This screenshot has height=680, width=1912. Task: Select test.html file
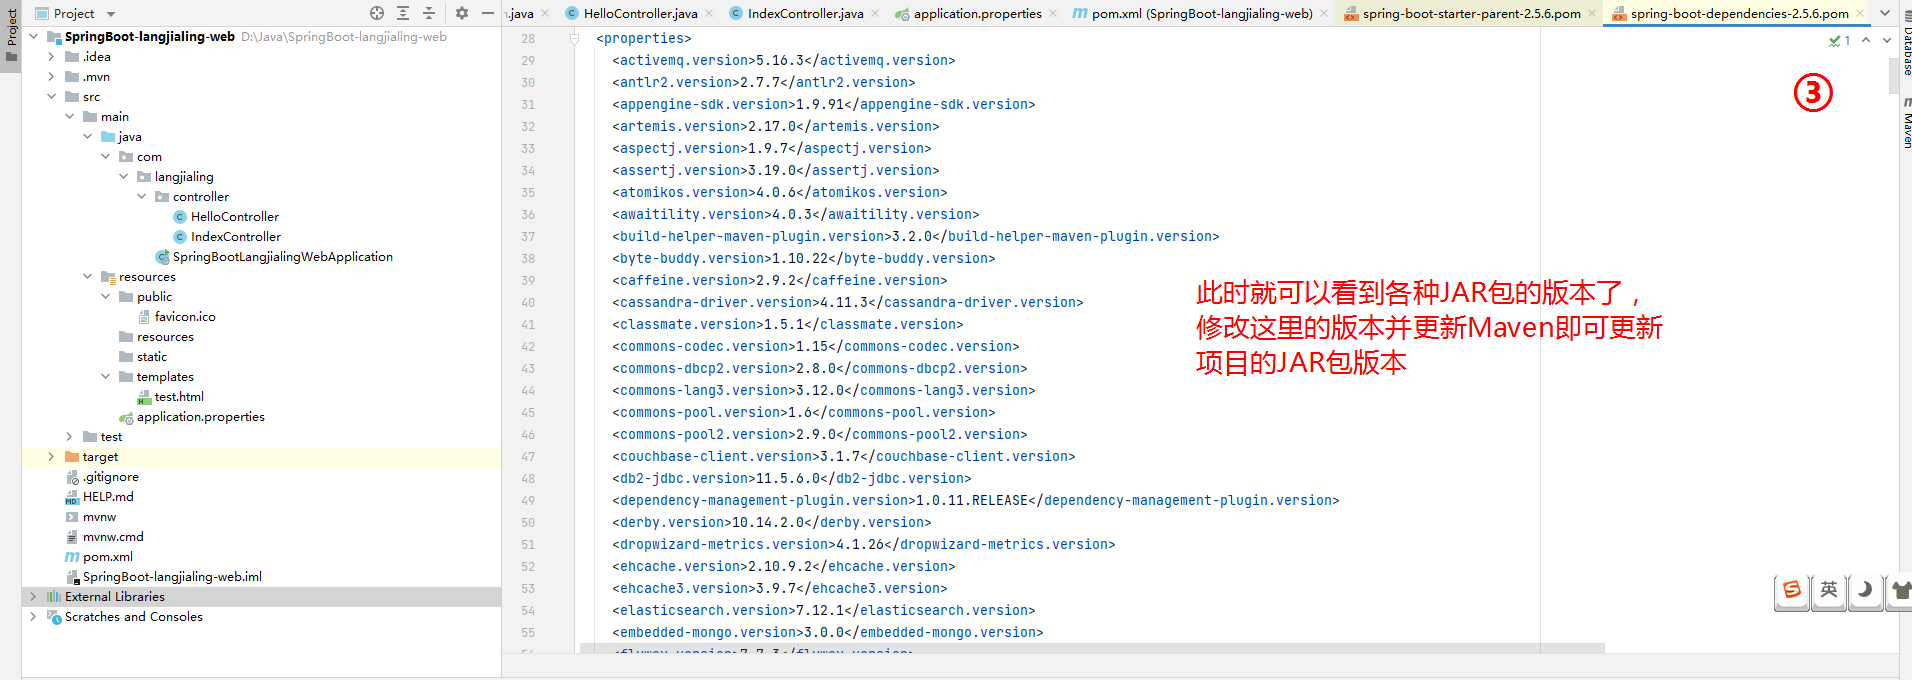click(x=178, y=397)
